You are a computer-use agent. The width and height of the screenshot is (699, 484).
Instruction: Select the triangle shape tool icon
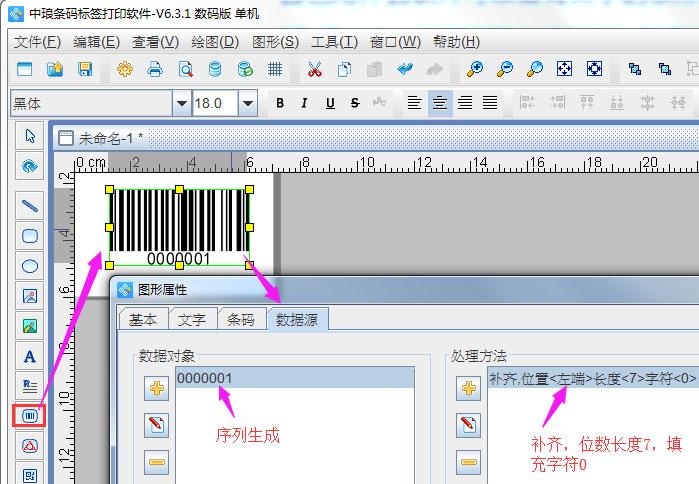pos(30,446)
